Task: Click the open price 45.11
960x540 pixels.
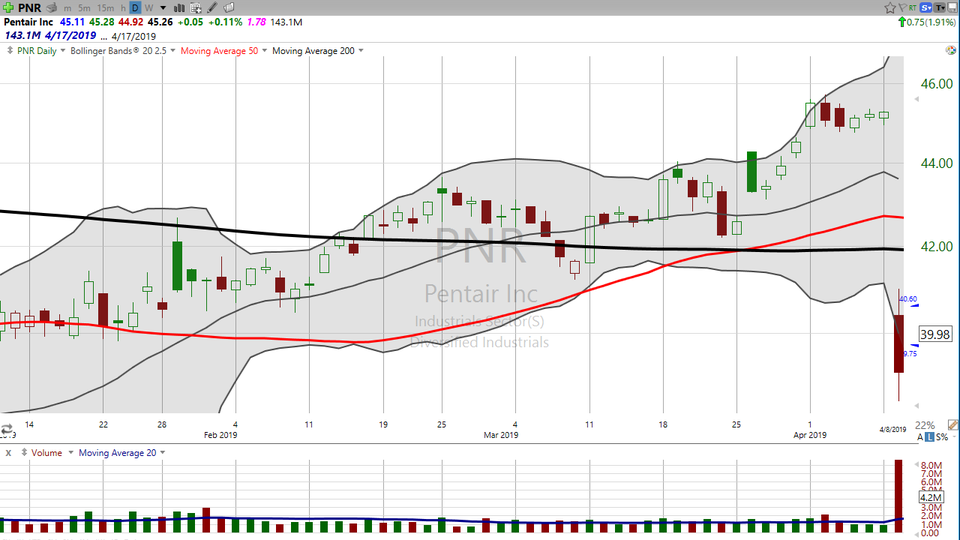Action: [72, 22]
